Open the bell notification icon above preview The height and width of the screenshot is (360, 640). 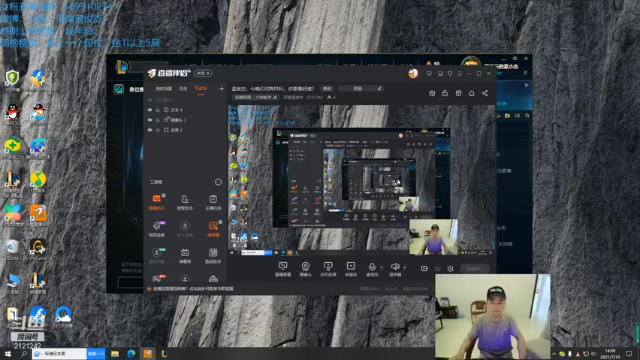471,93
